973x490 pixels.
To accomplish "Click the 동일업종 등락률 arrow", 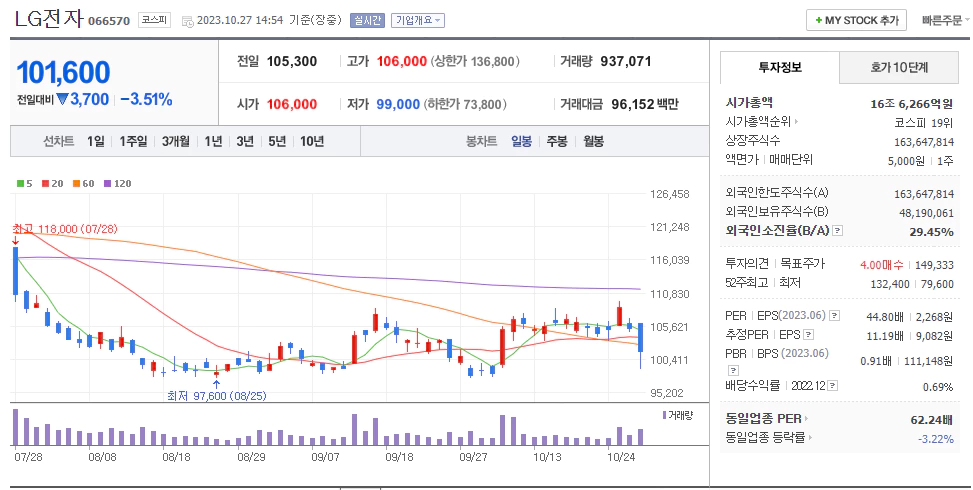I will [810, 438].
